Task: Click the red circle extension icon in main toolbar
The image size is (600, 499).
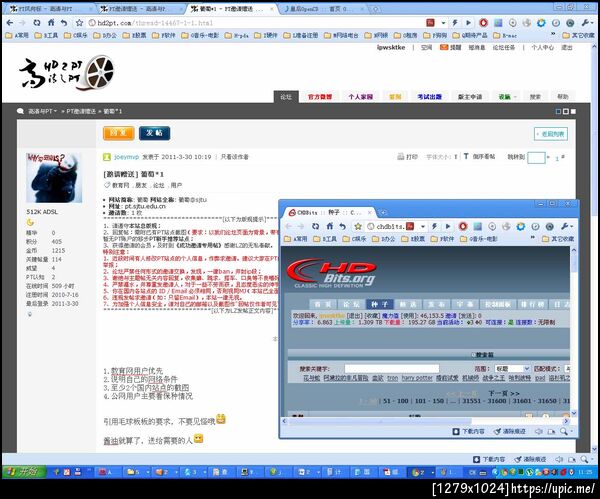Action: pos(483,23)
